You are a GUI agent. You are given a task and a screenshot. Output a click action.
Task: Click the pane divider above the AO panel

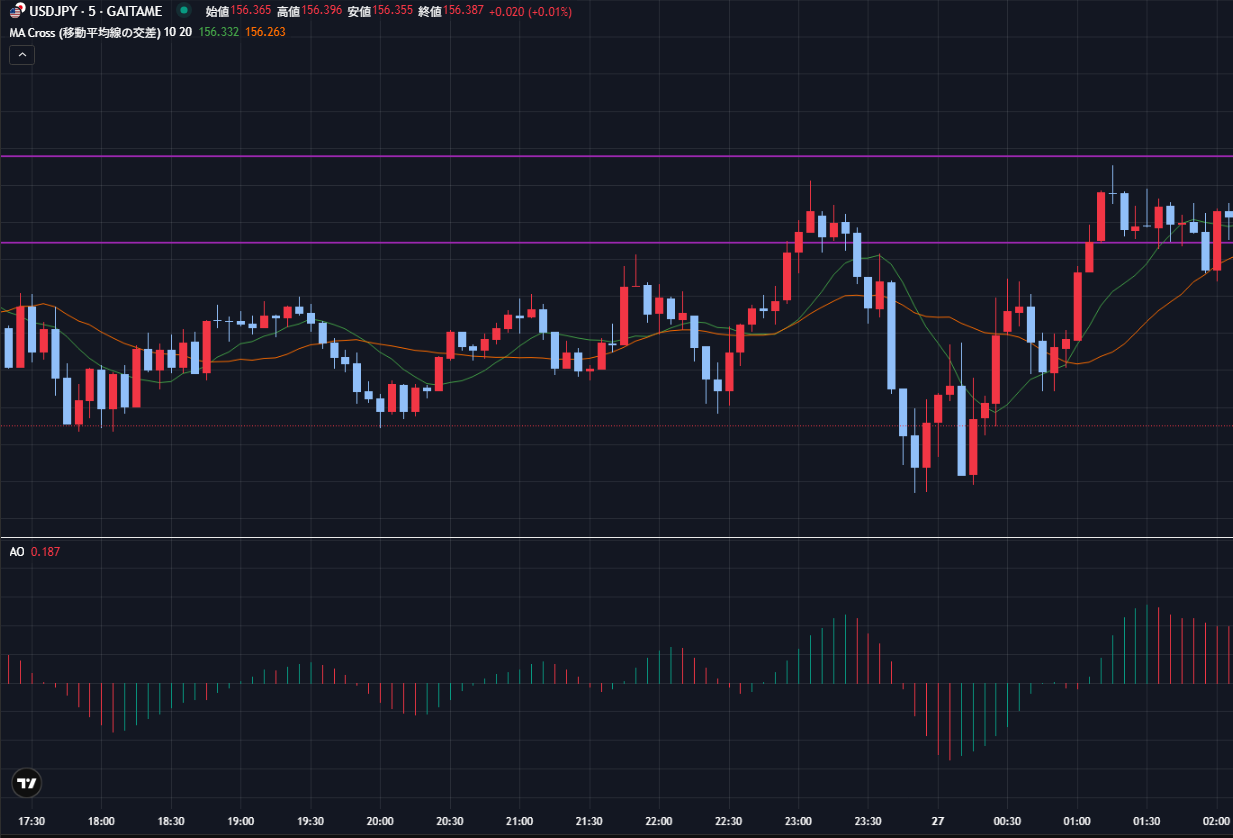(x=600, y=538)
